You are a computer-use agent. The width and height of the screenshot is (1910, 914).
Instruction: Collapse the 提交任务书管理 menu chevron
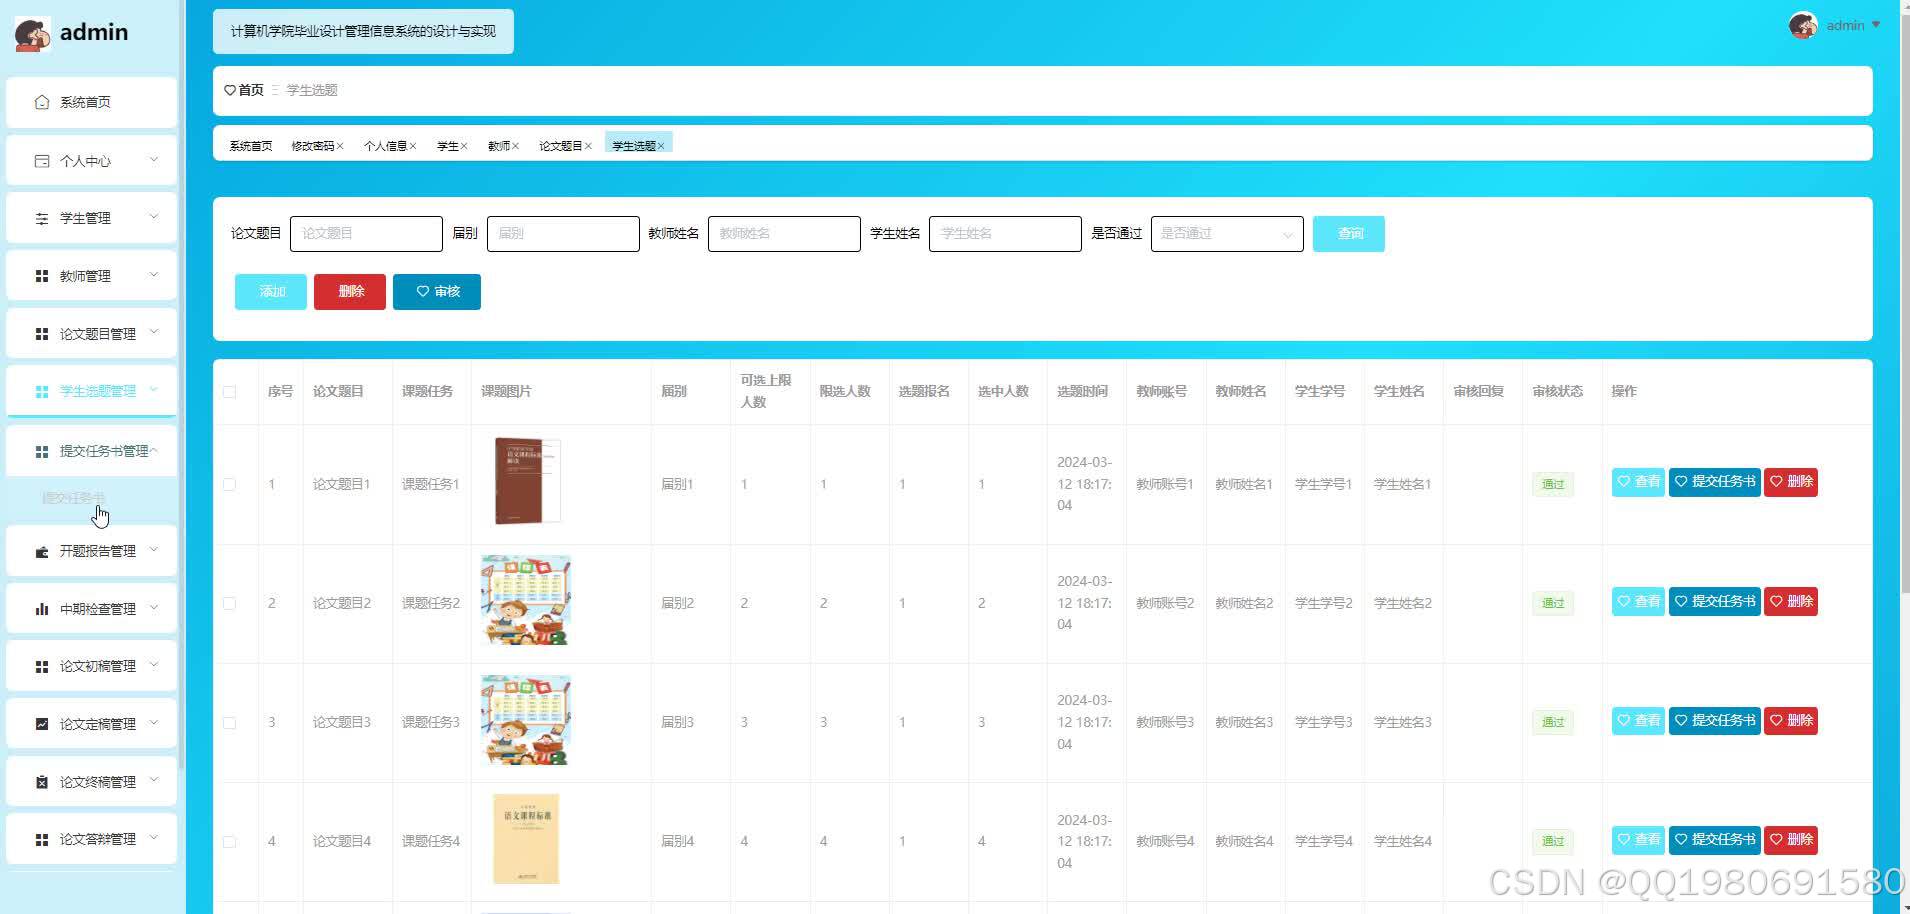154,451
